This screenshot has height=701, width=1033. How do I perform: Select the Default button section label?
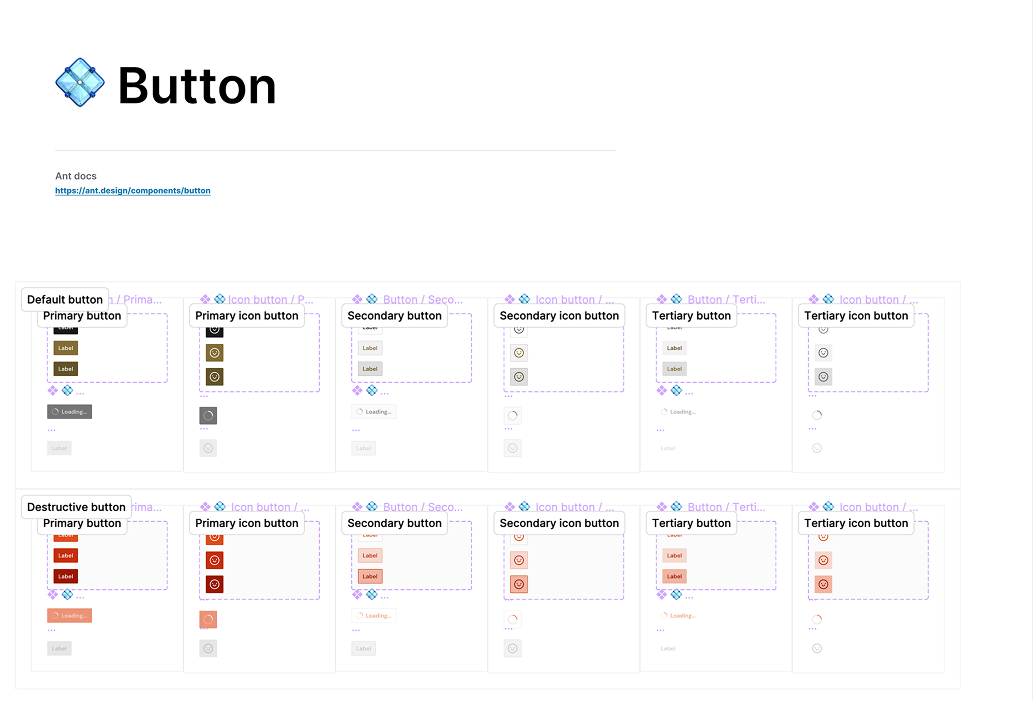click(x=65, y=299)
